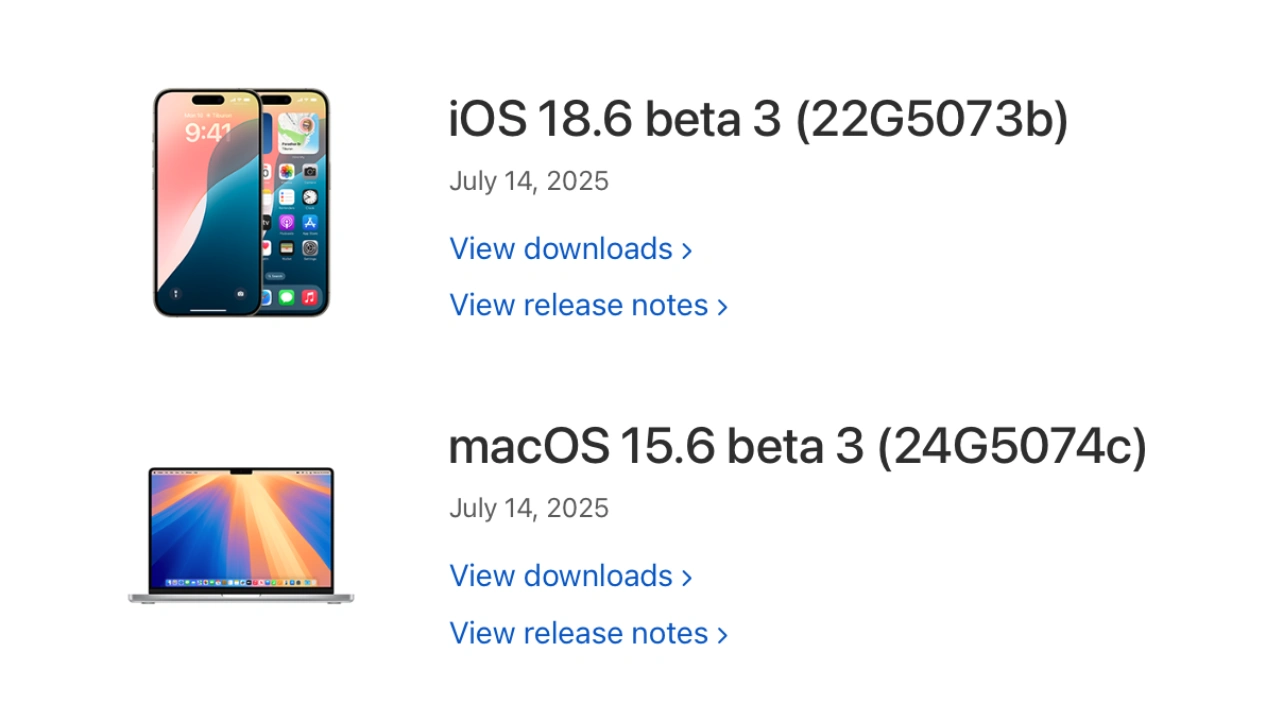Click the flashlight icon on iPhone lock screen
Screen dimensions: 1280x720
click(174, 294)
